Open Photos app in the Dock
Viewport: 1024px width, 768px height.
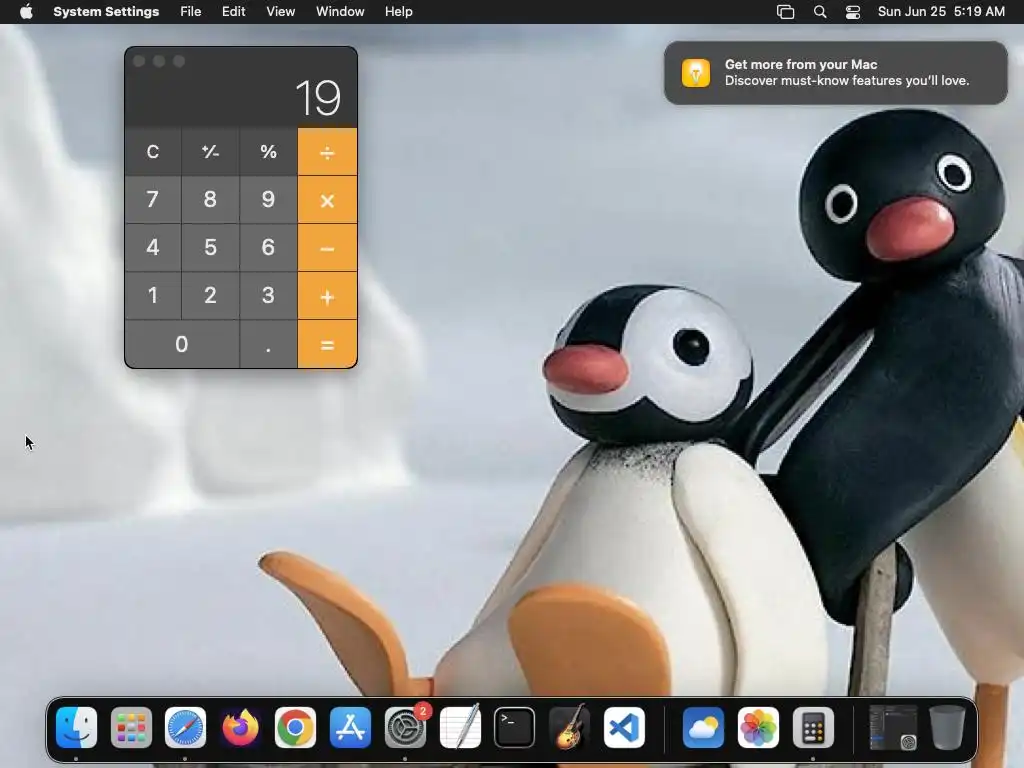point(758,728)
